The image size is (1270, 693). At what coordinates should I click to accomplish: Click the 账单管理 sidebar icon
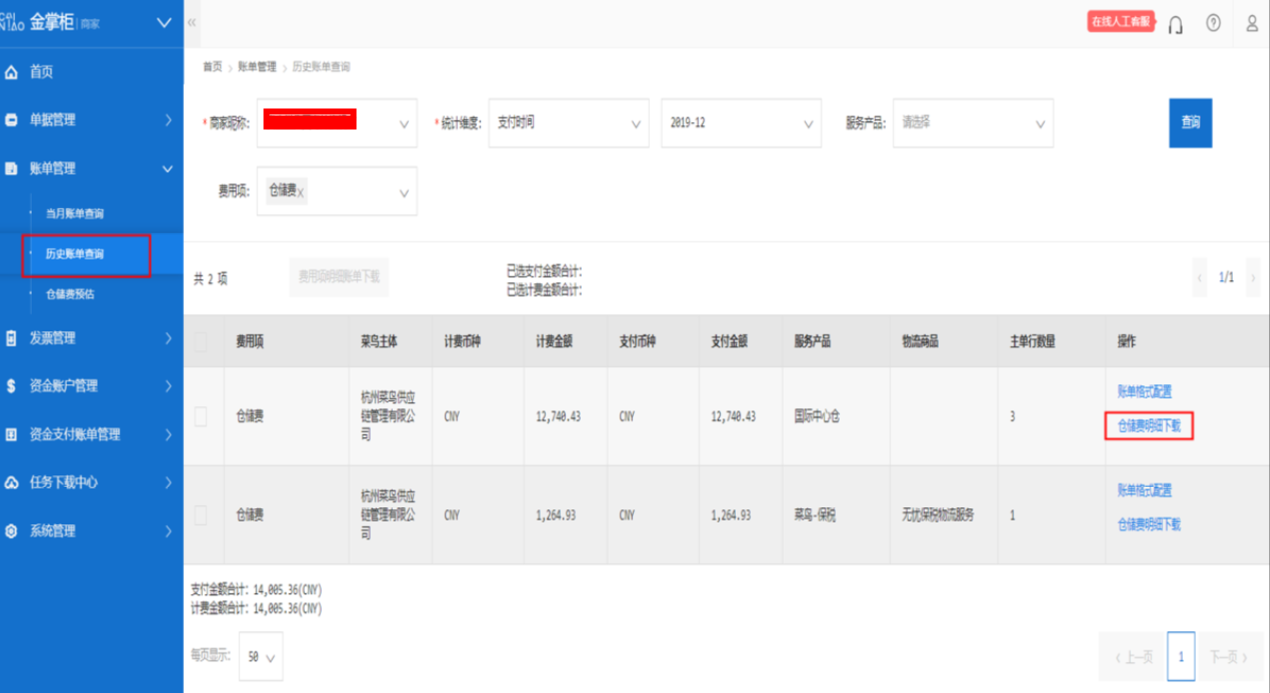click(12, 169)
